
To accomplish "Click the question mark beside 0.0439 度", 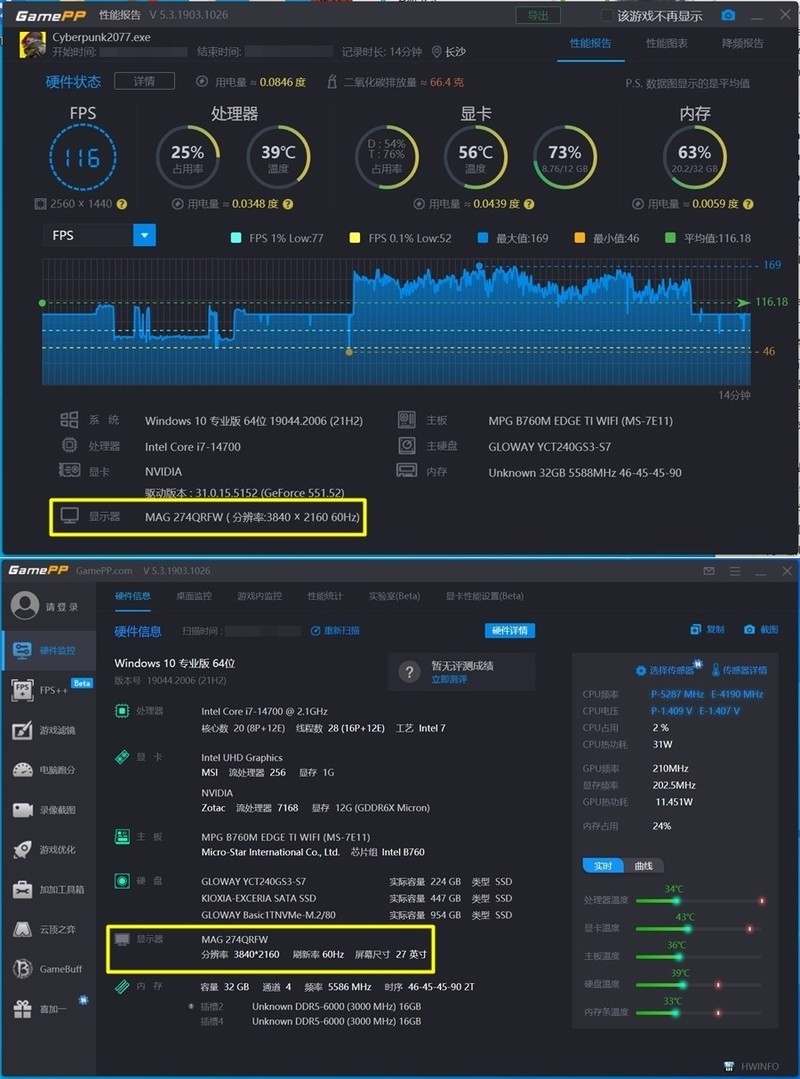I will [x=529, y=204].
